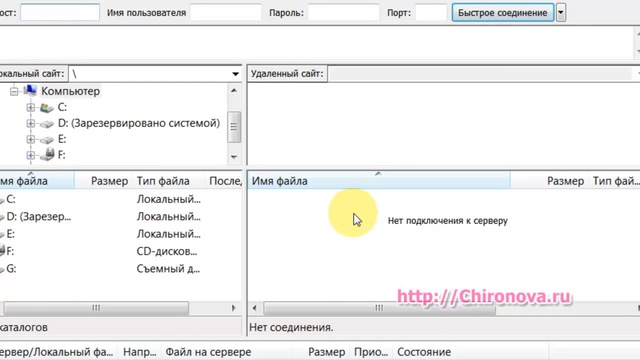Select the Компьютер icon in the tree
This screenshot has width=640, height=360.
[x=30, y=91]
